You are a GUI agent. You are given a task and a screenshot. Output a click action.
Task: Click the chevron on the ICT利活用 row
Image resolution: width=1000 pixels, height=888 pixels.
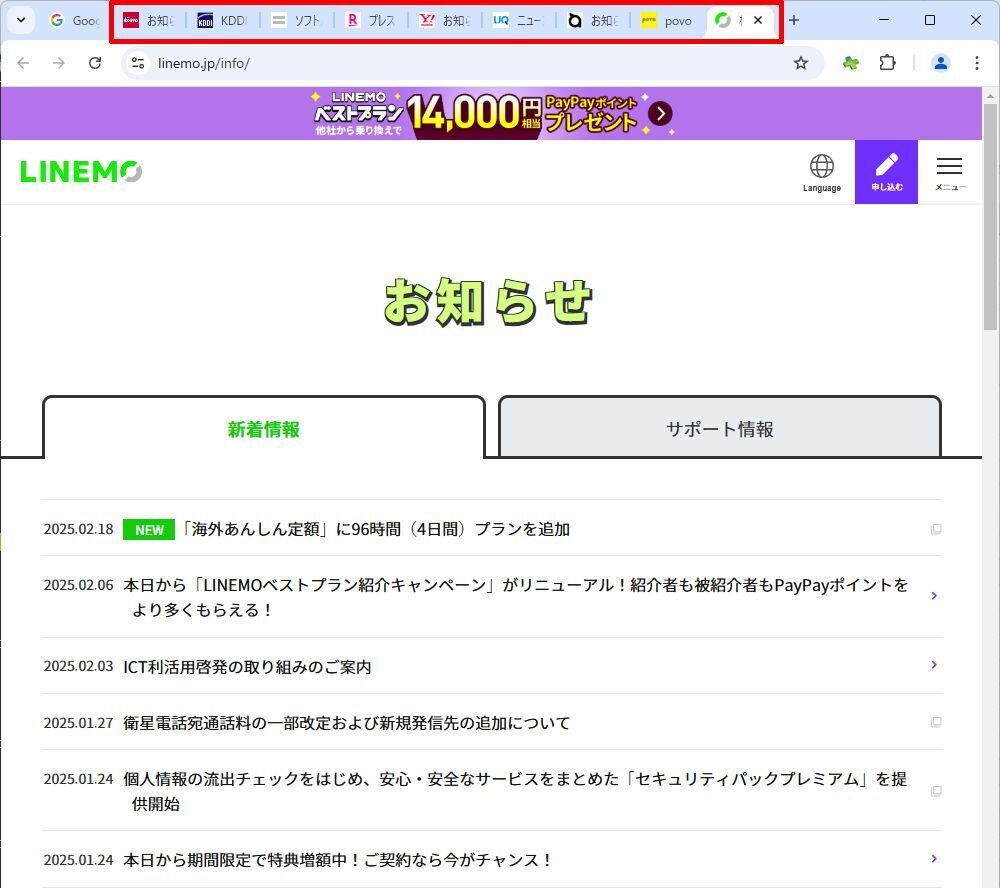[934, 665]
